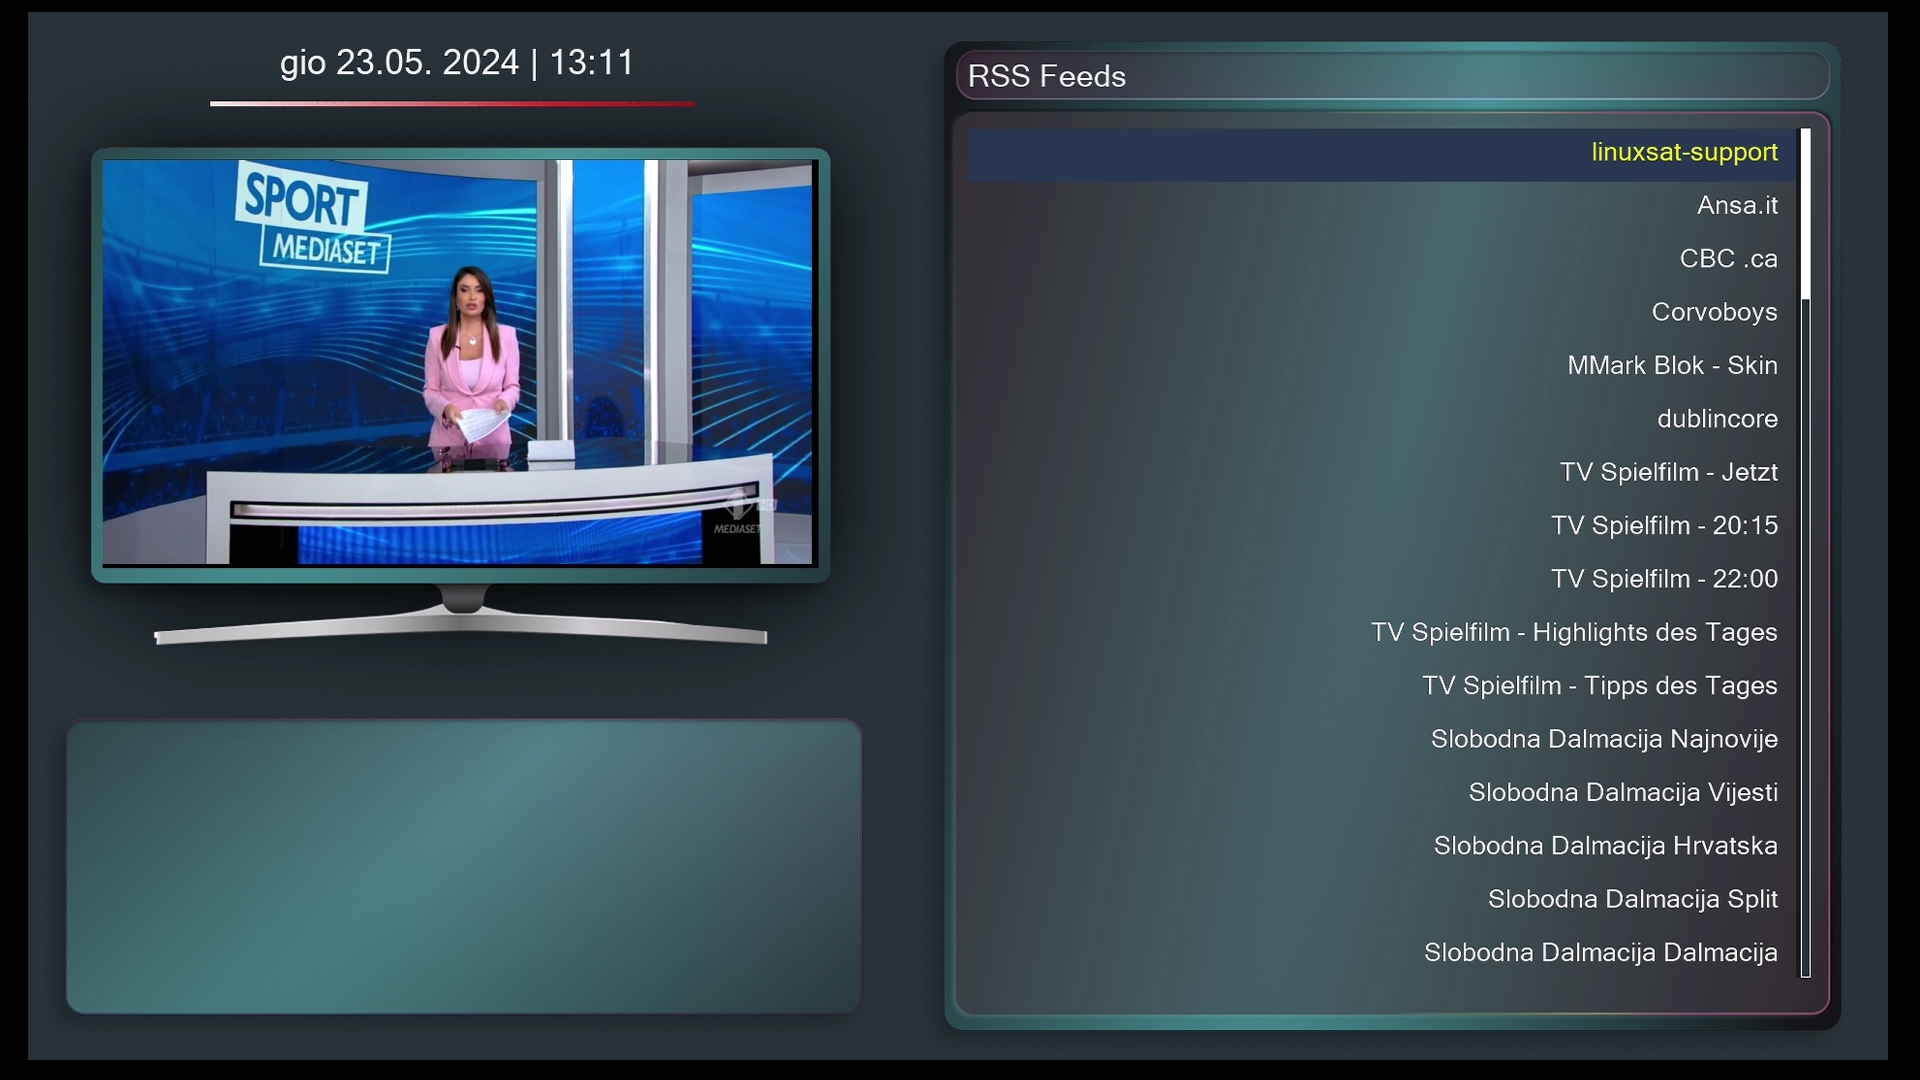Image resolution: width=1920 pixels, height=1080 pixels.
Task: Open Slobodna Dalmacija Vijesti feed
Action: (x=1623, y=793)
